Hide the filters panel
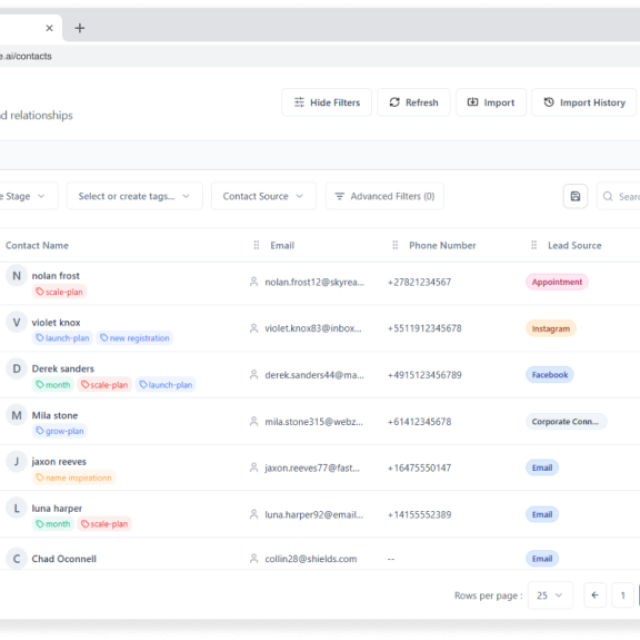This screenshot has height=640, width=640. (x=326, y=102)
